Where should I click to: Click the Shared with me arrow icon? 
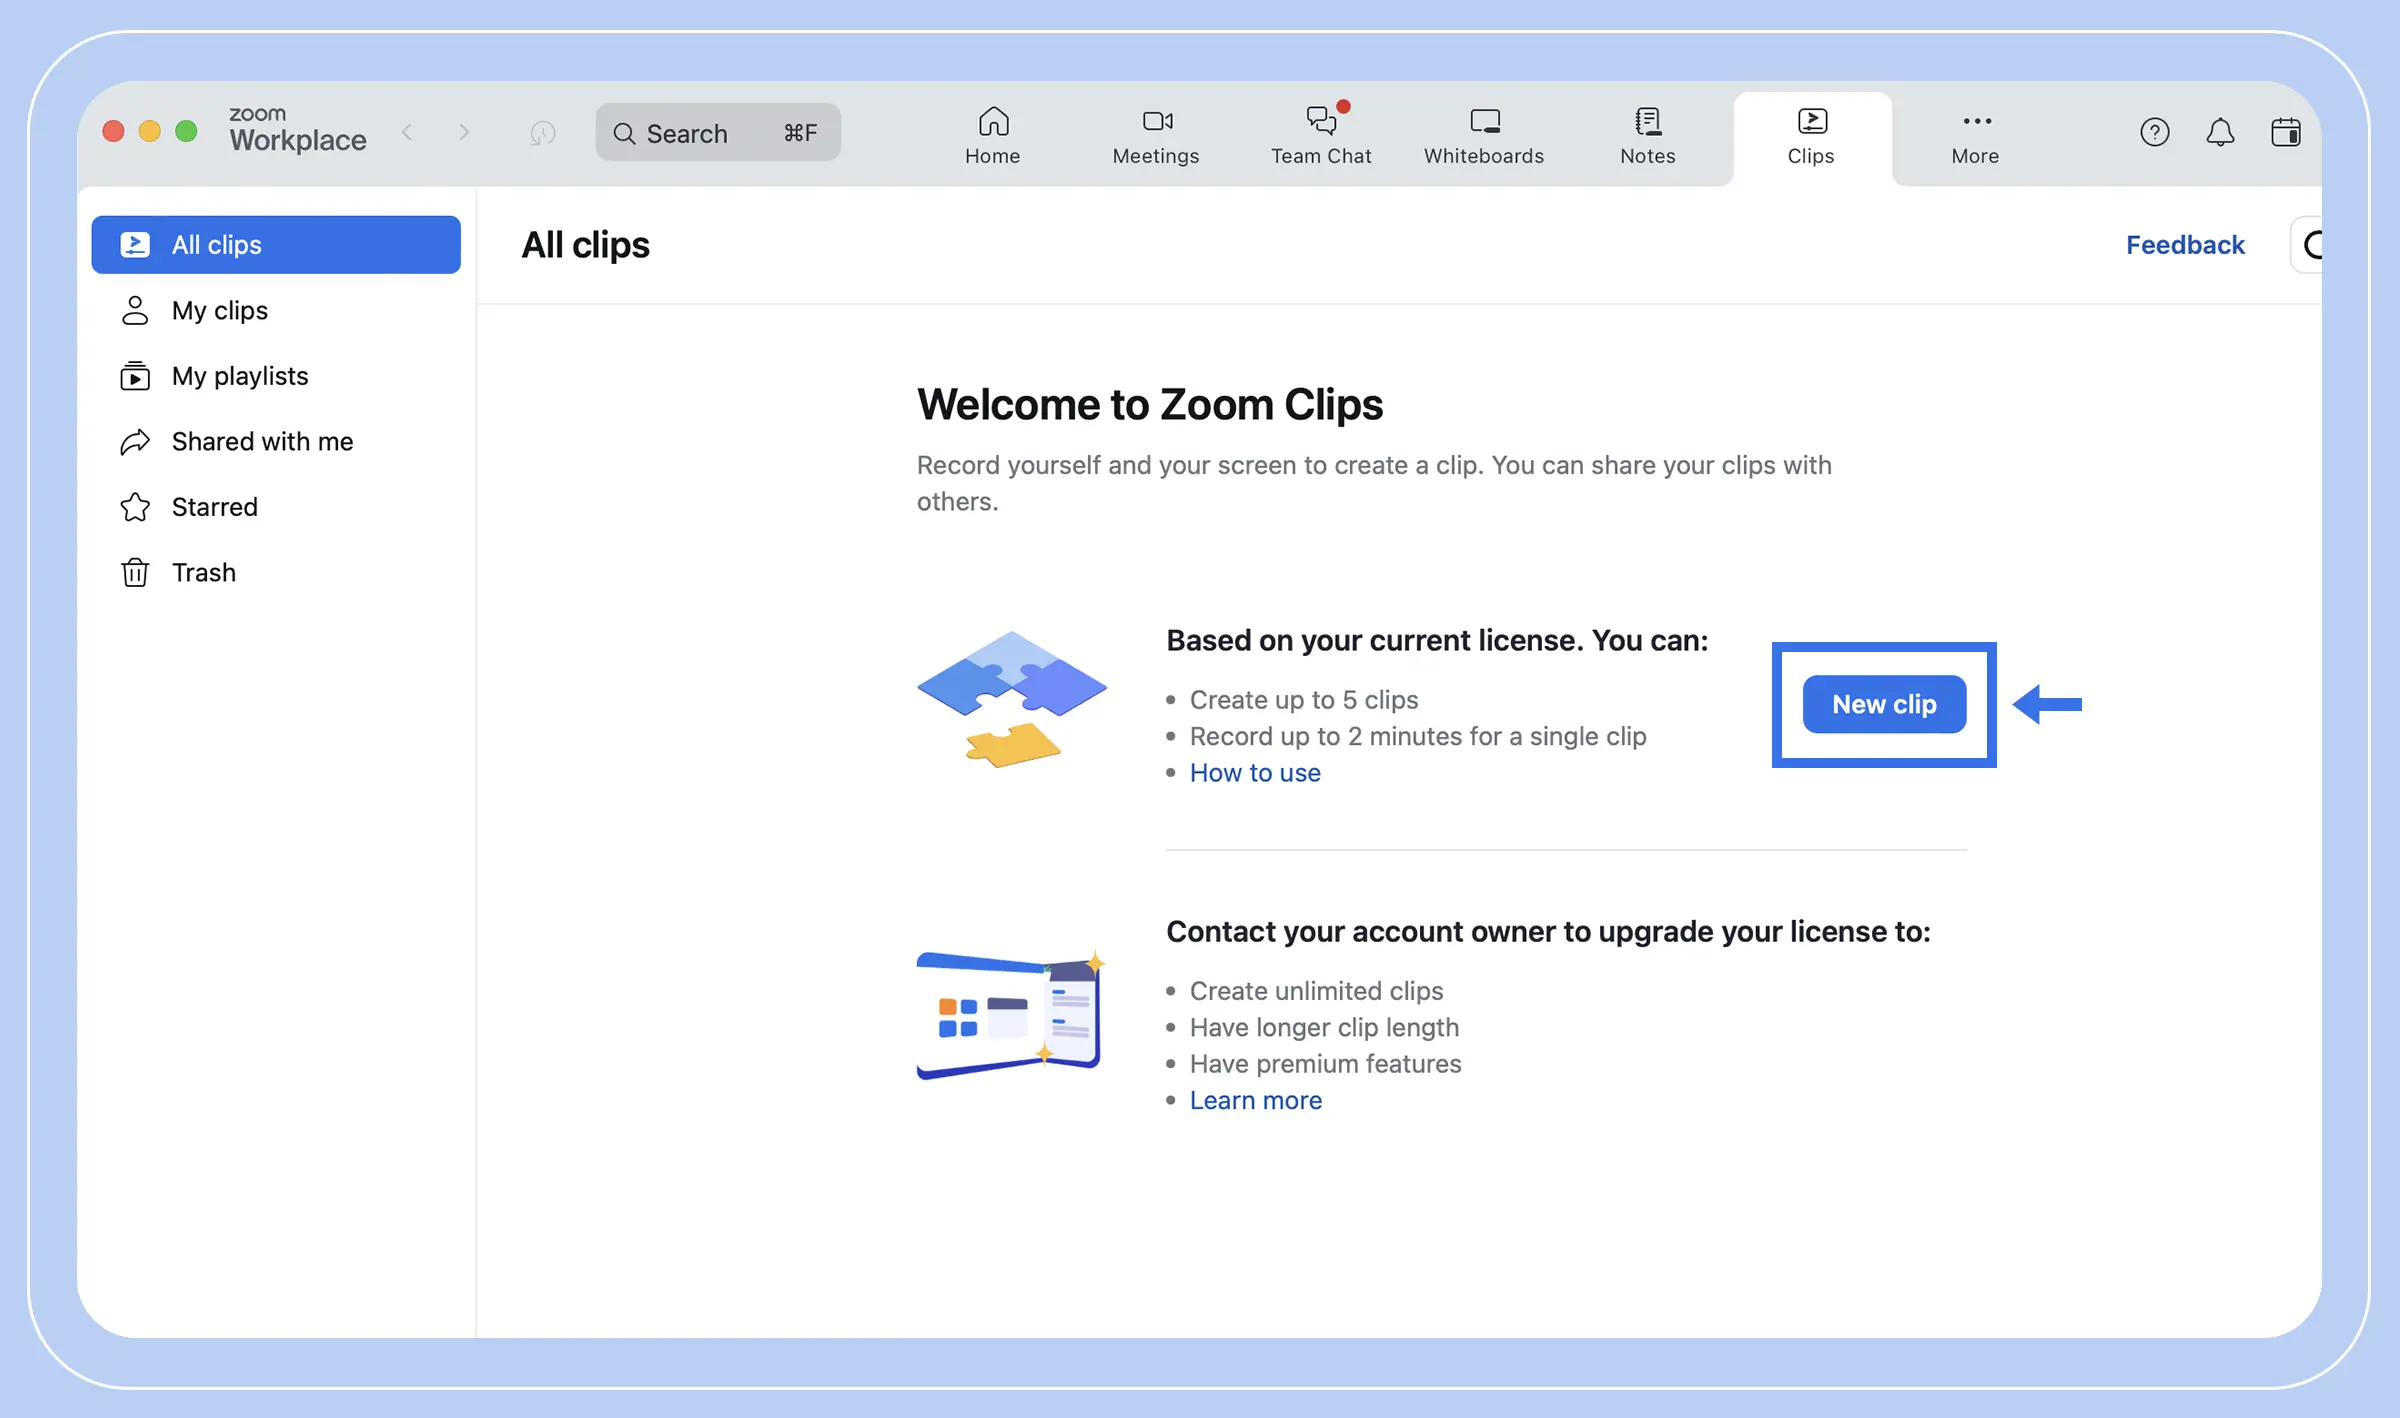click(x=135, y=441)
